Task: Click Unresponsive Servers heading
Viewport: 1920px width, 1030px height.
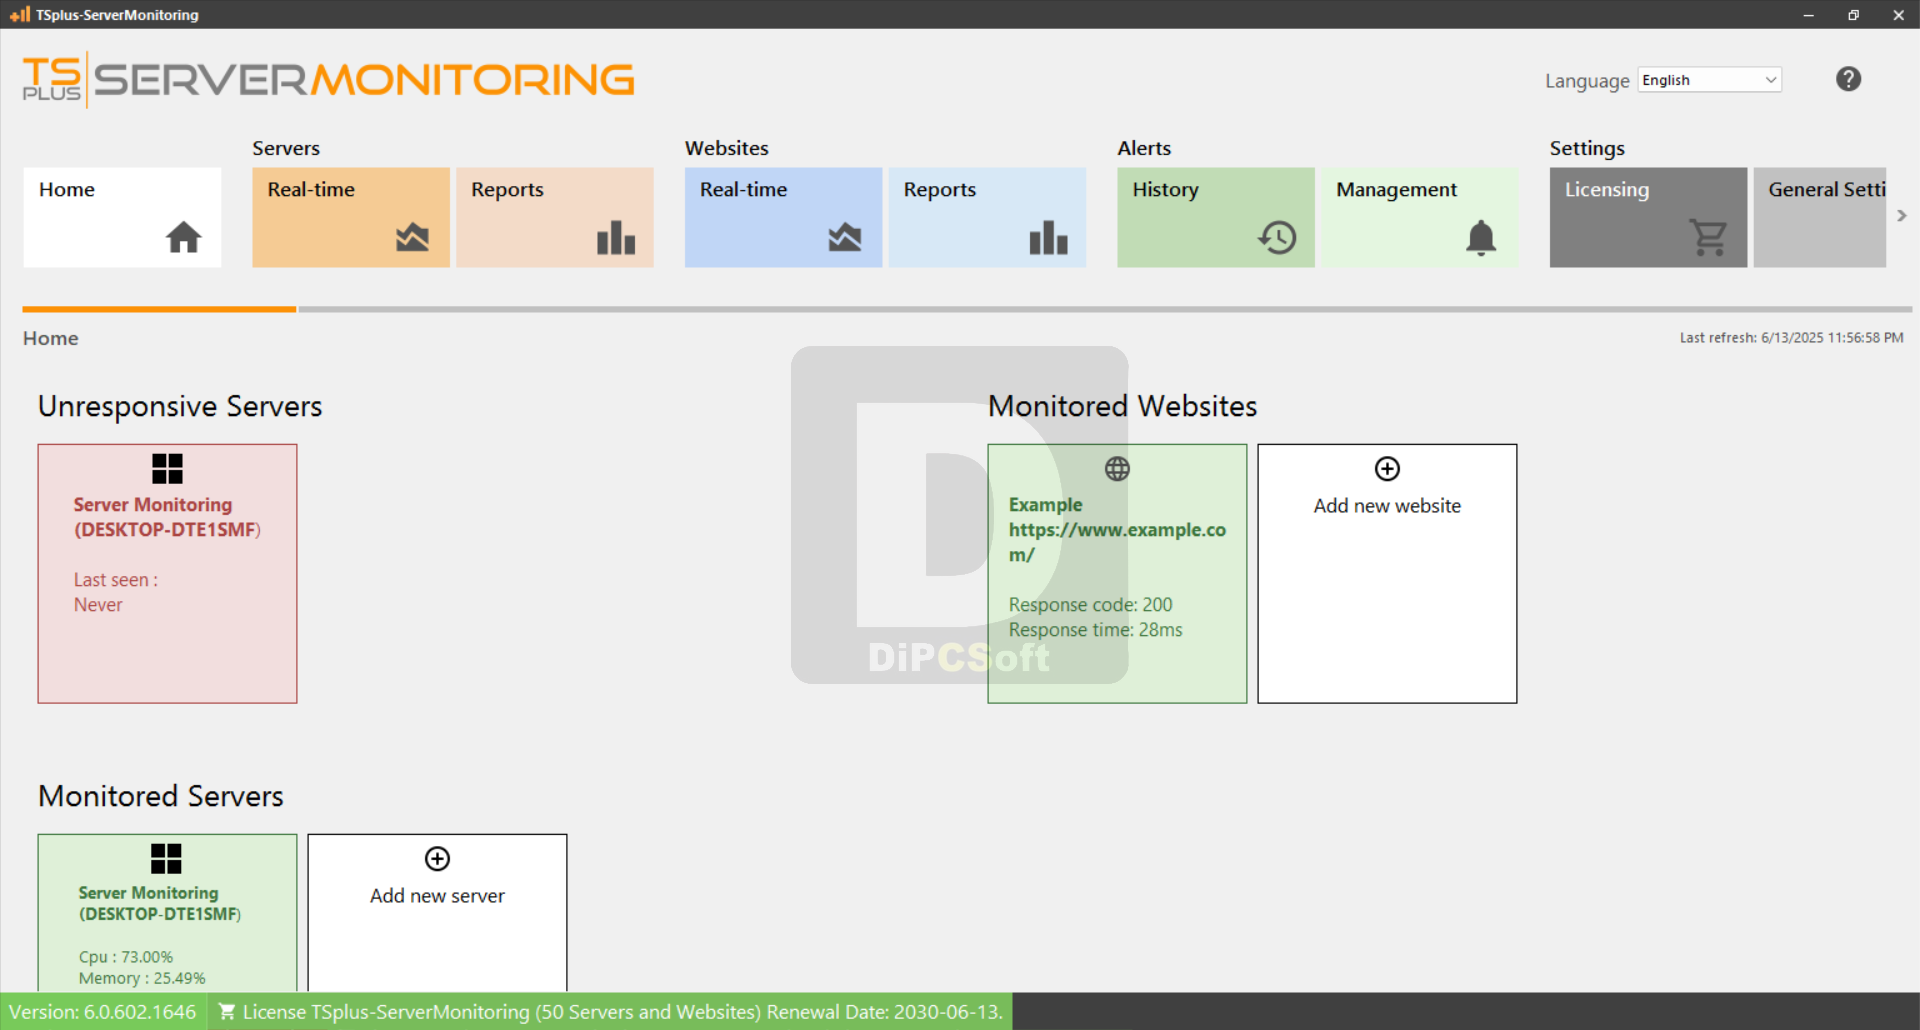Action: (180, 406)
